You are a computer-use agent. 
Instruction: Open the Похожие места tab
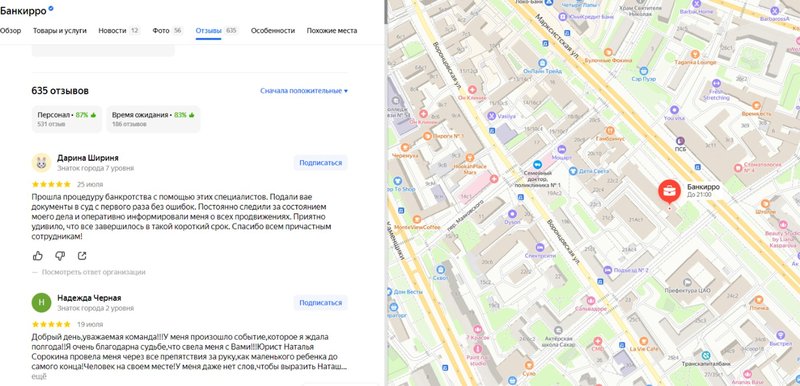coord(332,31)
